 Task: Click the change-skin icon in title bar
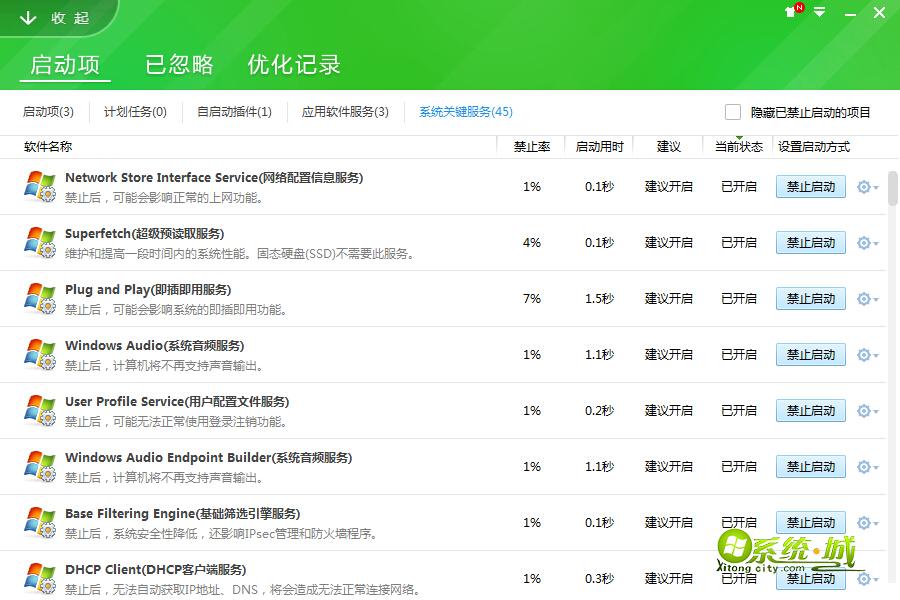(790, 13)
